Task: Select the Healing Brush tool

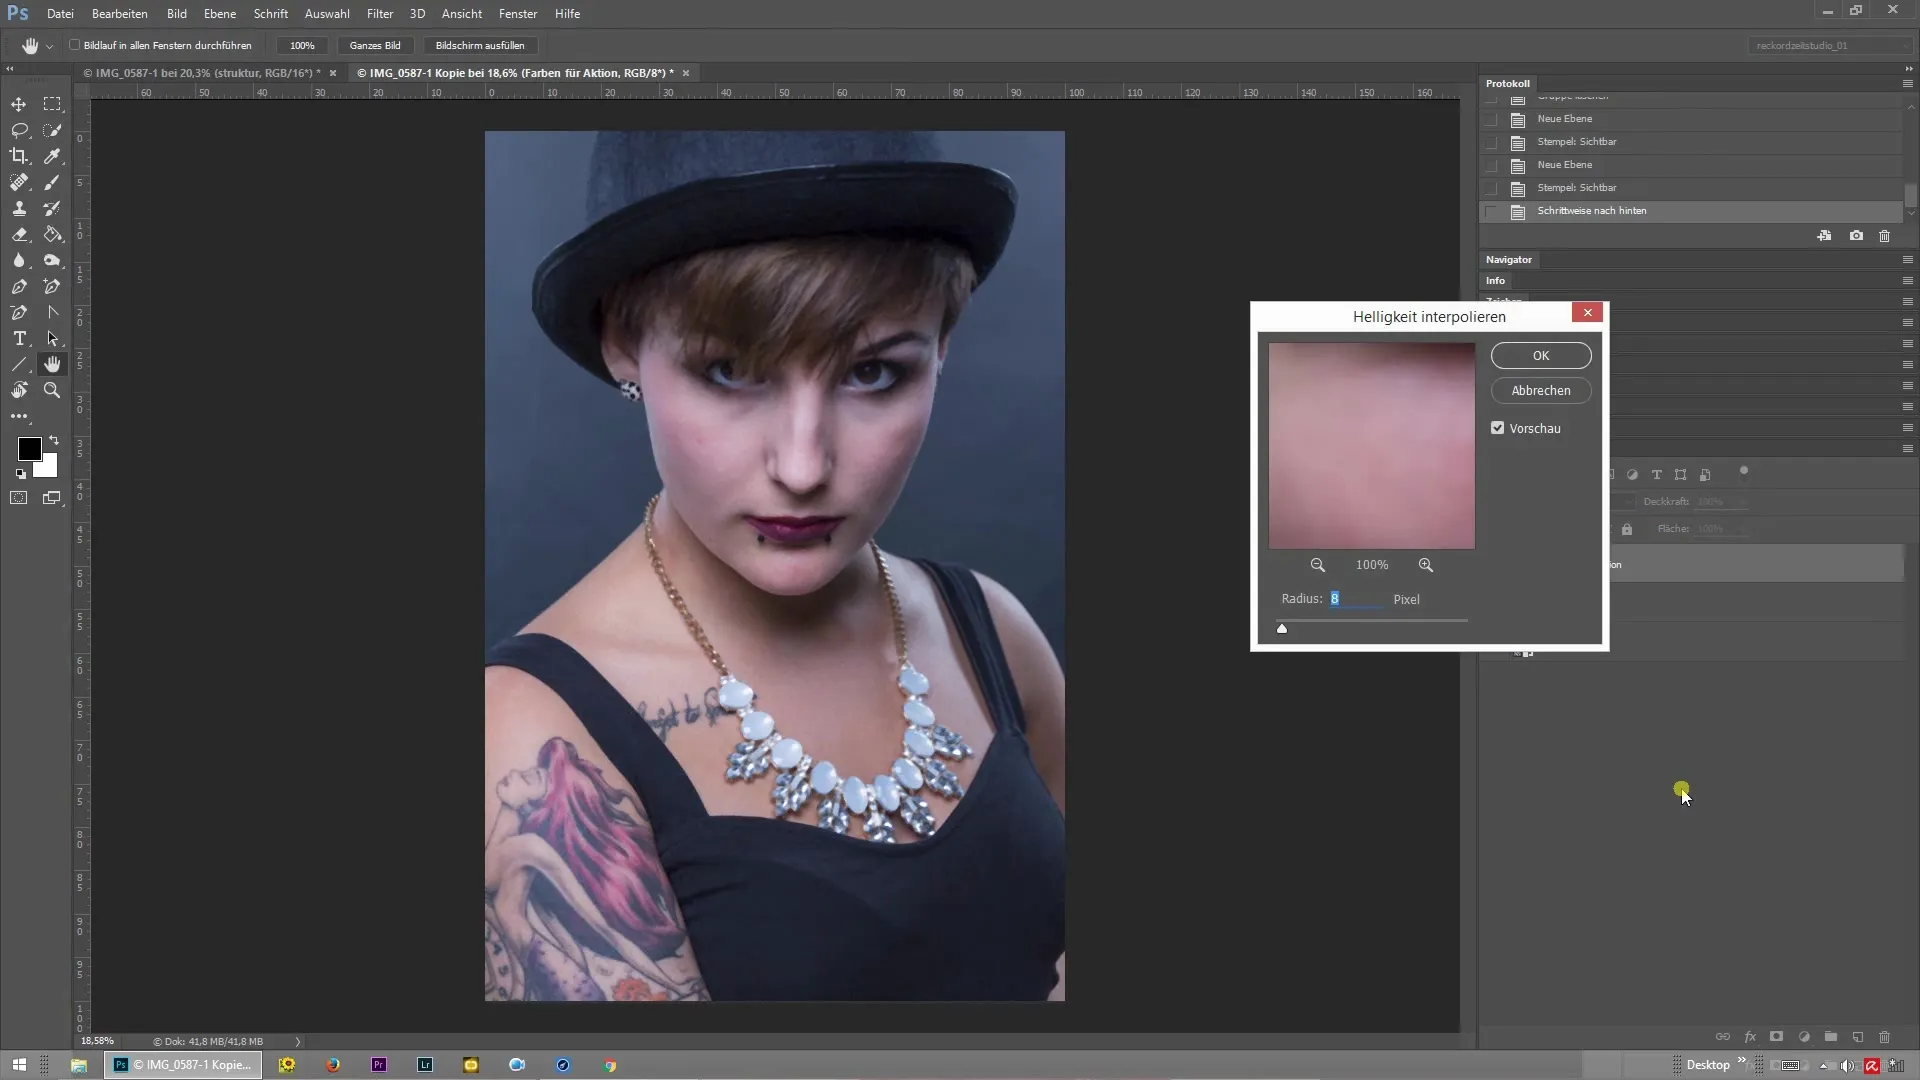Action: click(19, 182)
